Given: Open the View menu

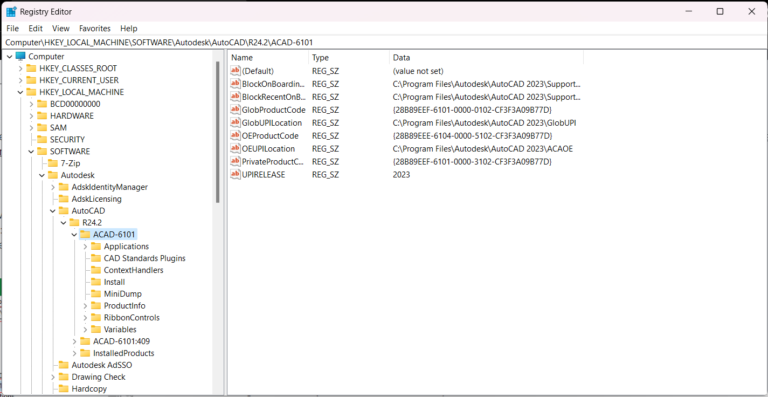Looking at the screenshot, I should [61, 28].
